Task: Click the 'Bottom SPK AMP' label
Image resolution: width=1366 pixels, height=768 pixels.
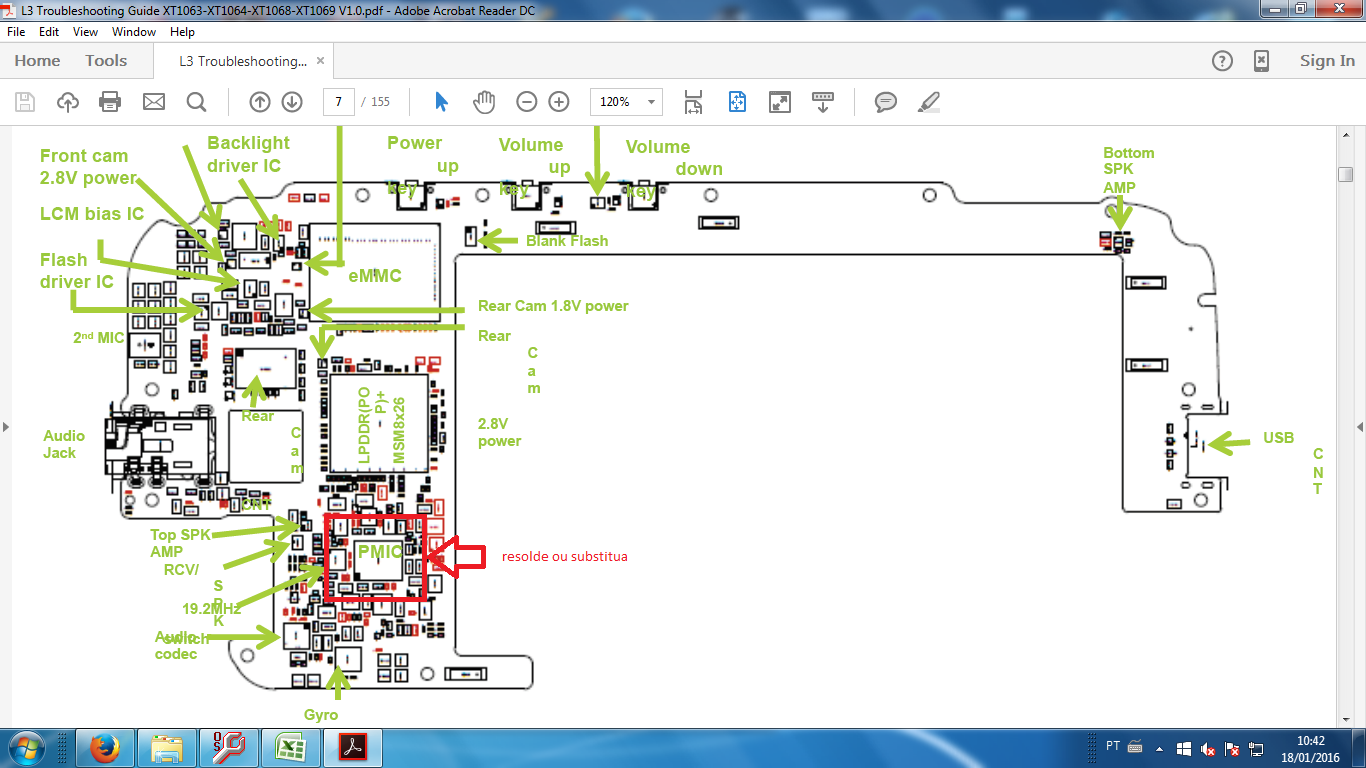Action: point(1129,170)
